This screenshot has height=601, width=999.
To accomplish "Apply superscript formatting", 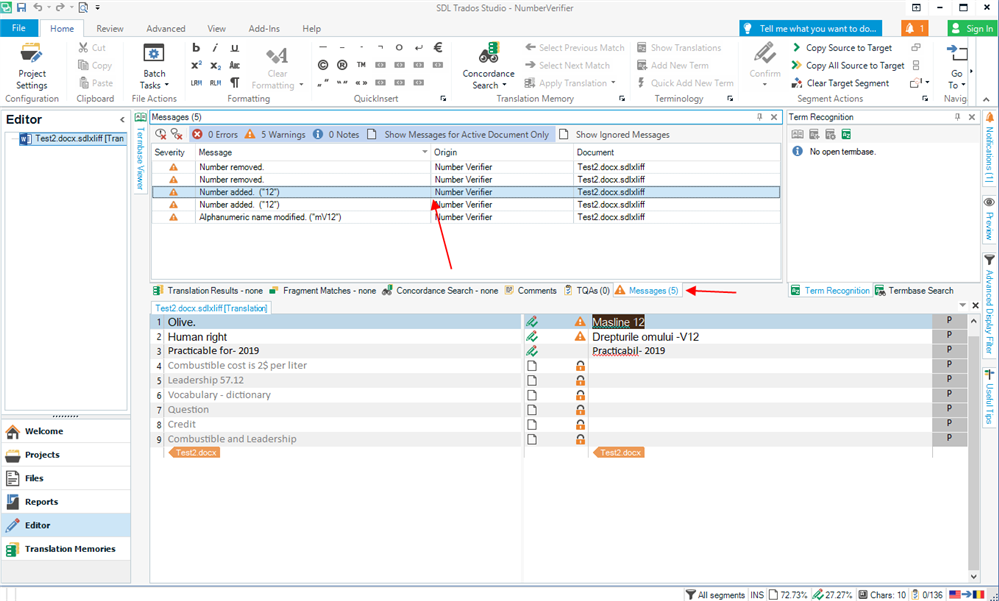I will (196, 65).
